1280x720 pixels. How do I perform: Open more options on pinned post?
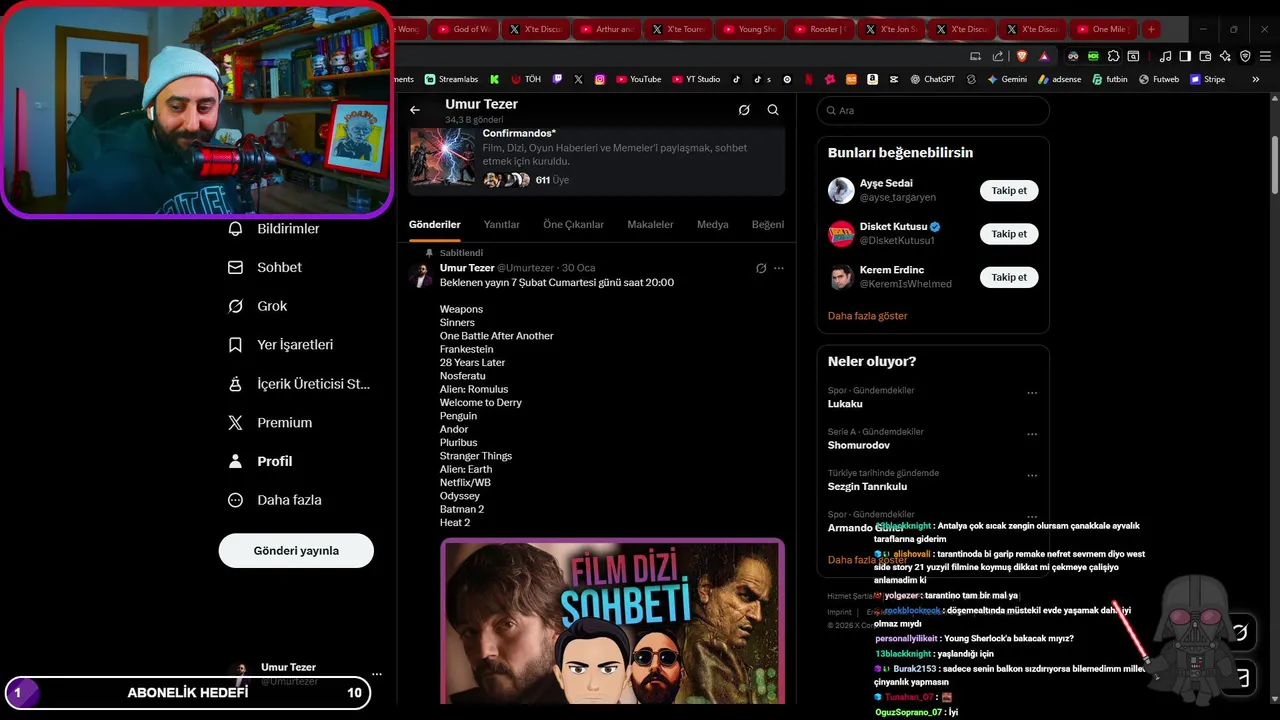point(779,268)
